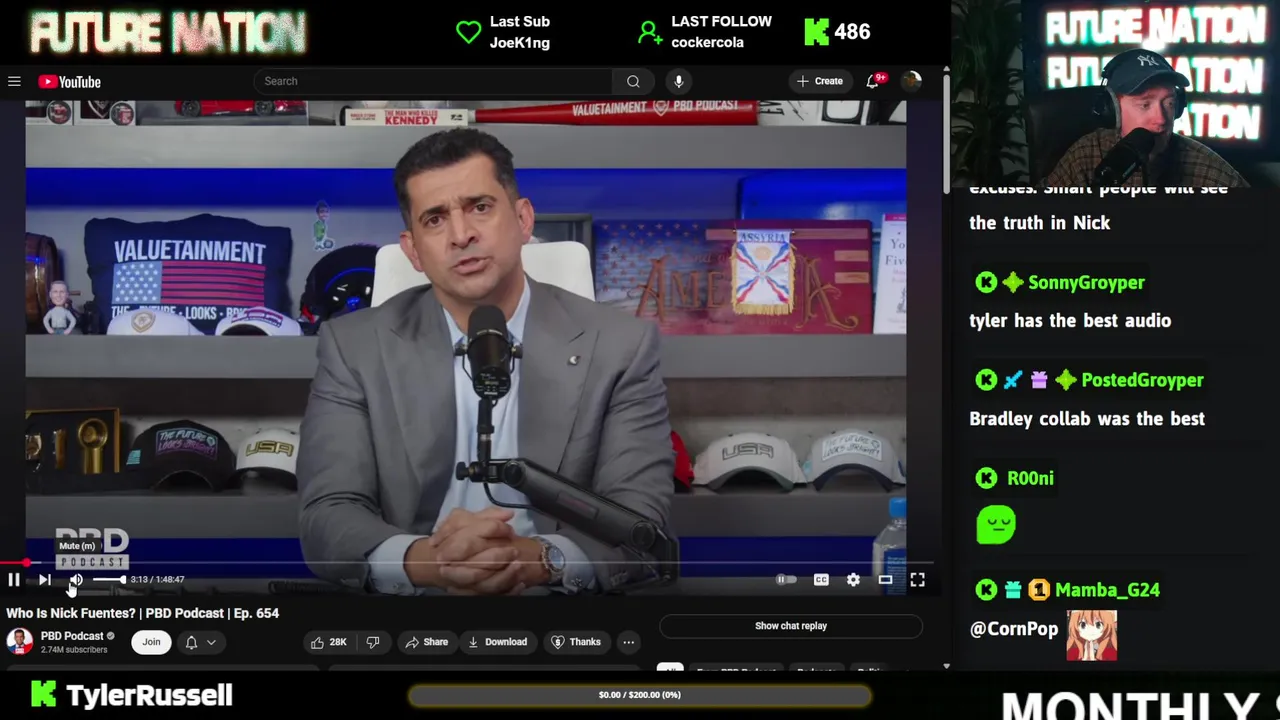The width and height of the screenshot is (1280, 720).
Task: Toggle the autoplay switch
Action: pyautogui.click(x=787, y=579)
